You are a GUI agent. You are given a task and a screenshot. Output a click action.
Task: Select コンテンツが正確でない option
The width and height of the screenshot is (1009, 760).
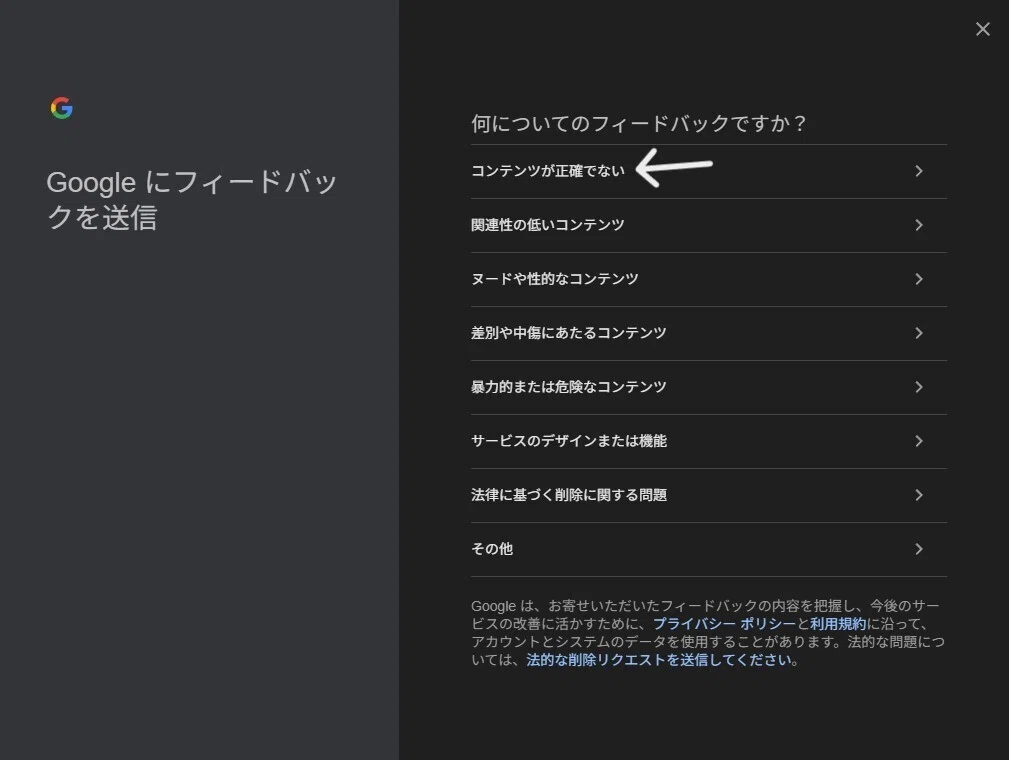(708, 171)
